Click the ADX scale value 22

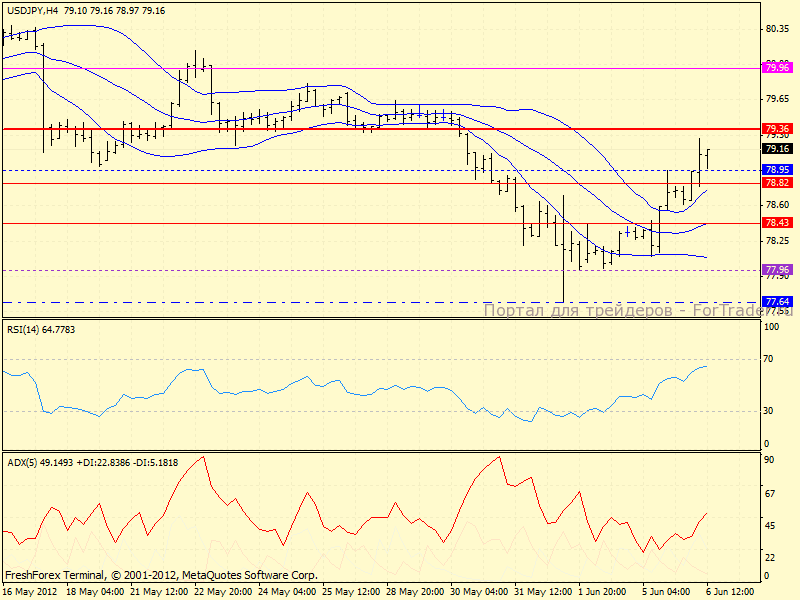click(769, 558)
